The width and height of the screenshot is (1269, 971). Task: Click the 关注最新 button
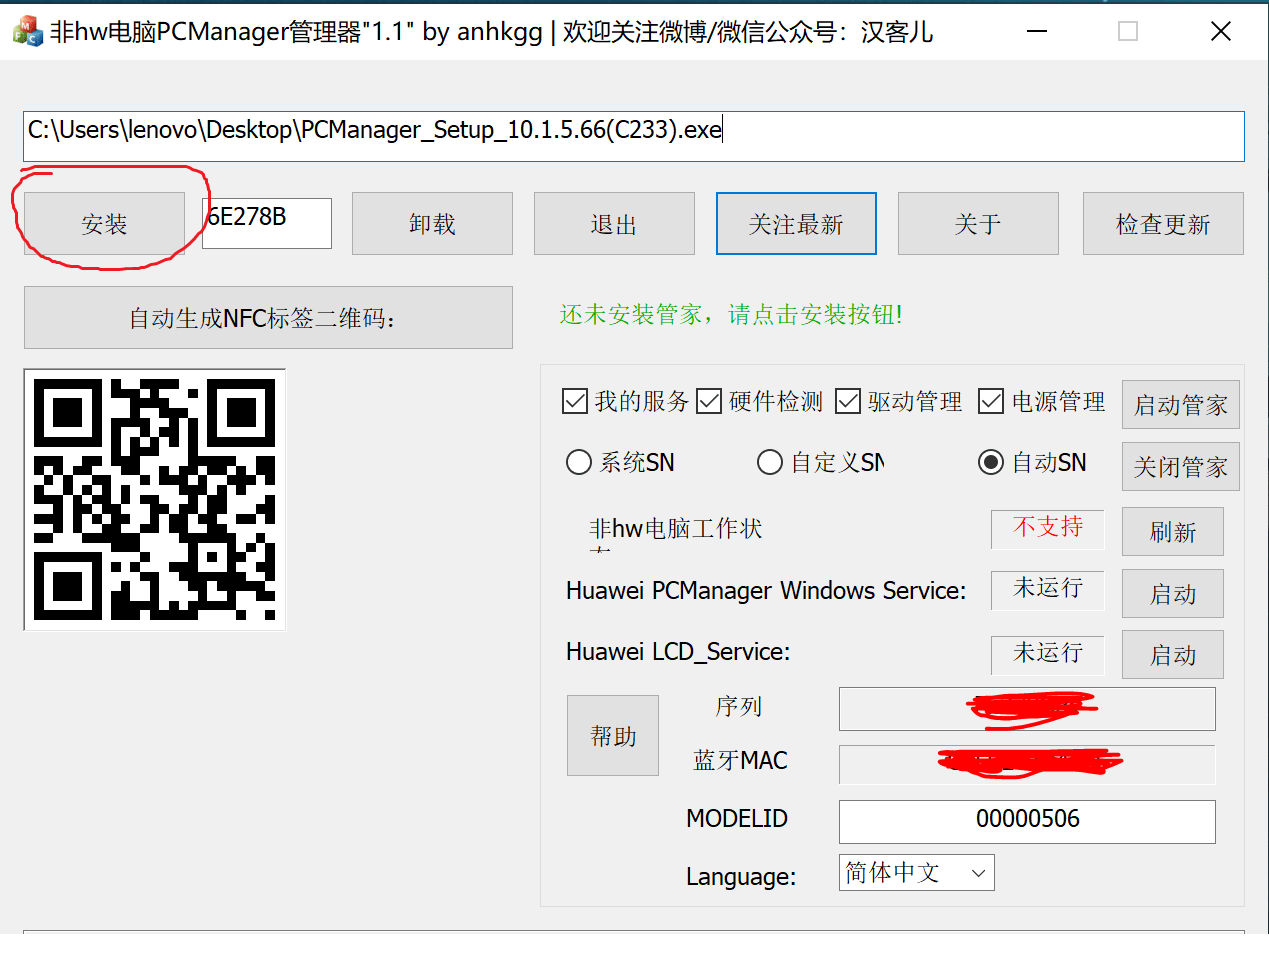point(796,223)
